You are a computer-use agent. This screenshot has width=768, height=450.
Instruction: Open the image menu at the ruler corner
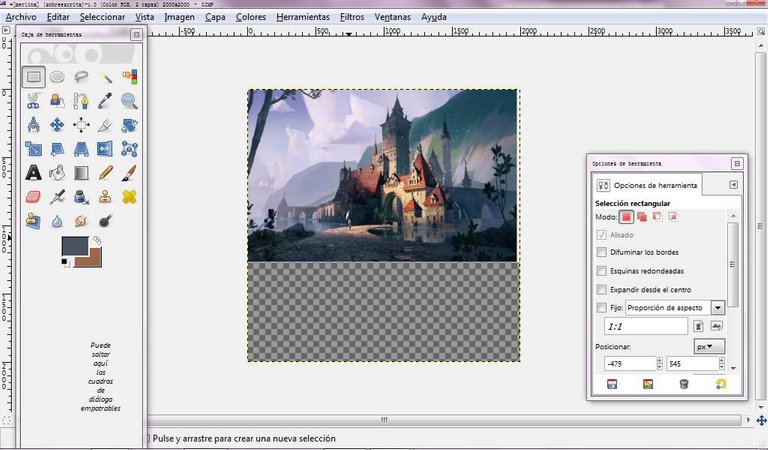pyautogui.click(x=6, y=30)
